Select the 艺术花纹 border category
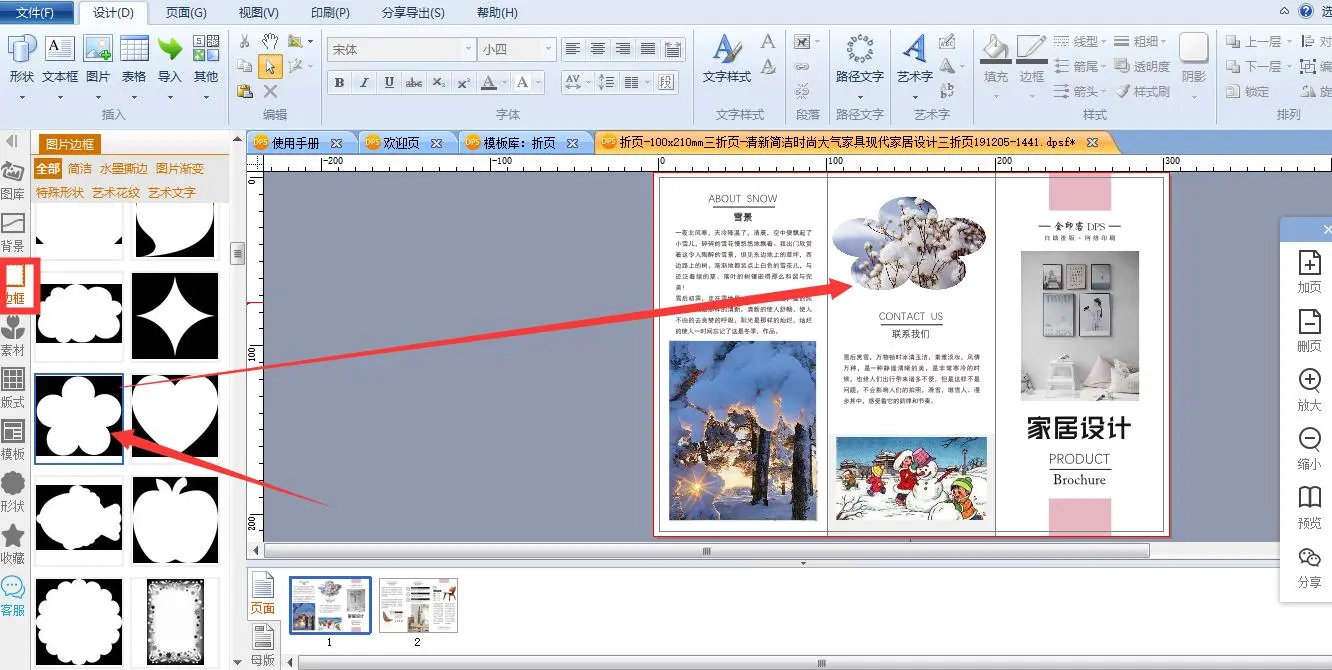Viewport: 1332px width, 670px height. click(x=116, y=192)
